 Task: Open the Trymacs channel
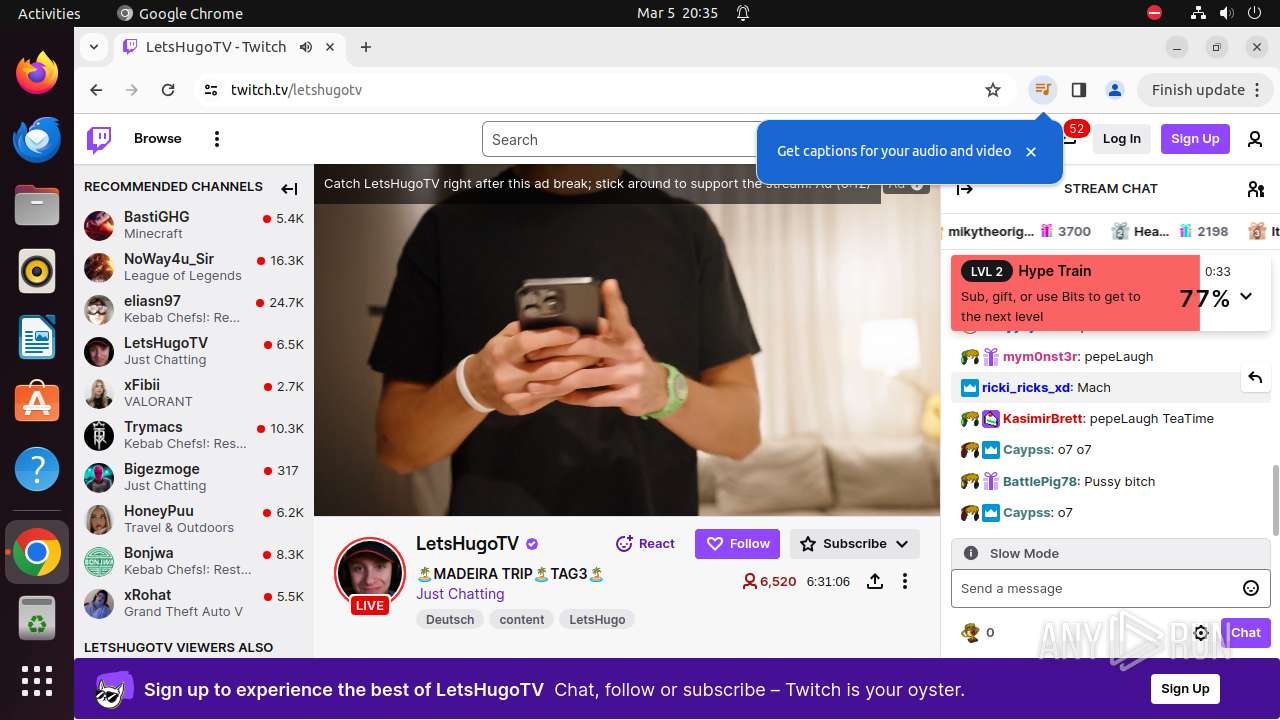tap(194, 435)
